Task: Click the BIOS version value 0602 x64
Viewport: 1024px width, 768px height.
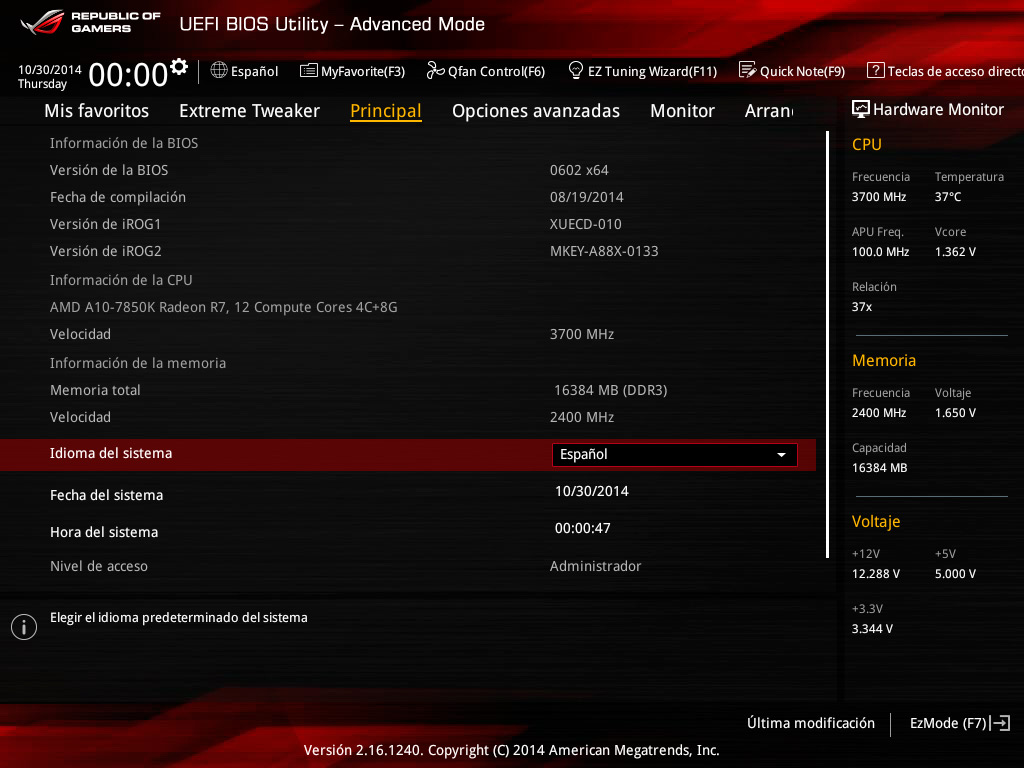Action: point(579,170)
